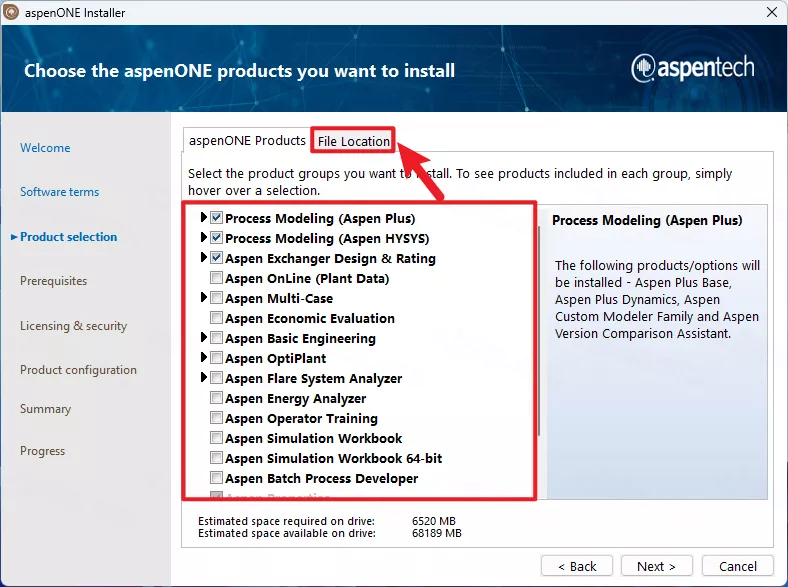This screenshot has width=788, height=587.
Task: Enable Aspen Batch Process Developer checkbox
Action: tap(217, 478)
